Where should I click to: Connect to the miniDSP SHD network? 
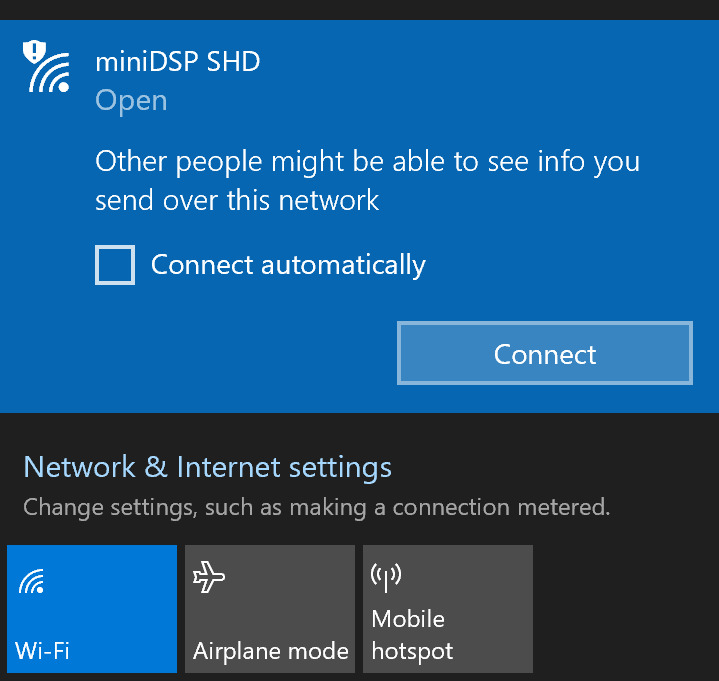pos(545,353)
